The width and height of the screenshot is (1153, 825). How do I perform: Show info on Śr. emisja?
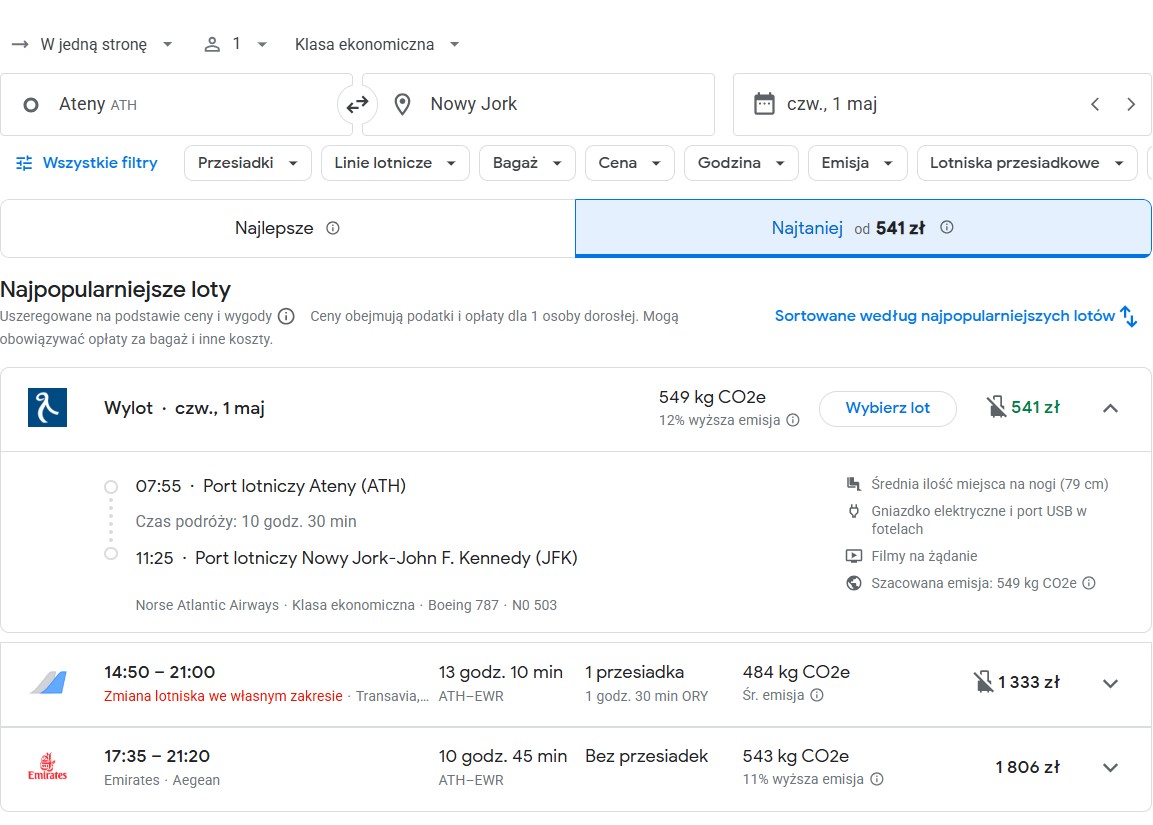click(817, 695)
